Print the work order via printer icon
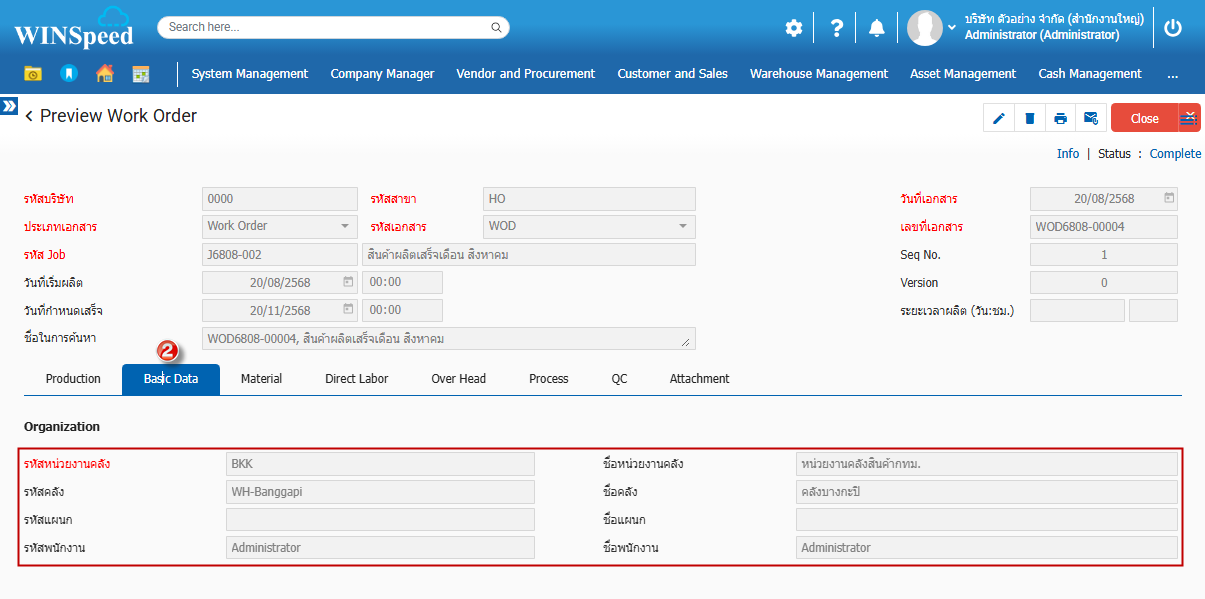The width and height of the screenshot is (1205, 599). point(1060,118)
